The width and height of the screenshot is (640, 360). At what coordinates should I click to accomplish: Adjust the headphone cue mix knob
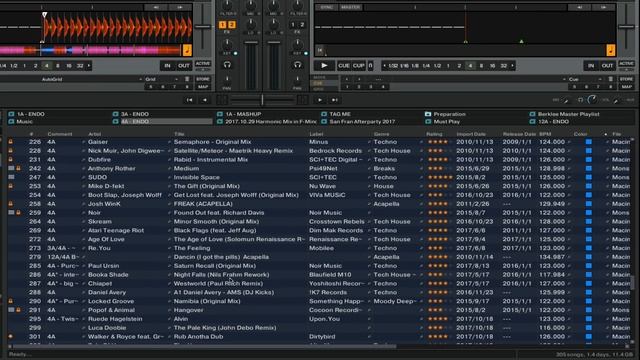click(592, 100)
